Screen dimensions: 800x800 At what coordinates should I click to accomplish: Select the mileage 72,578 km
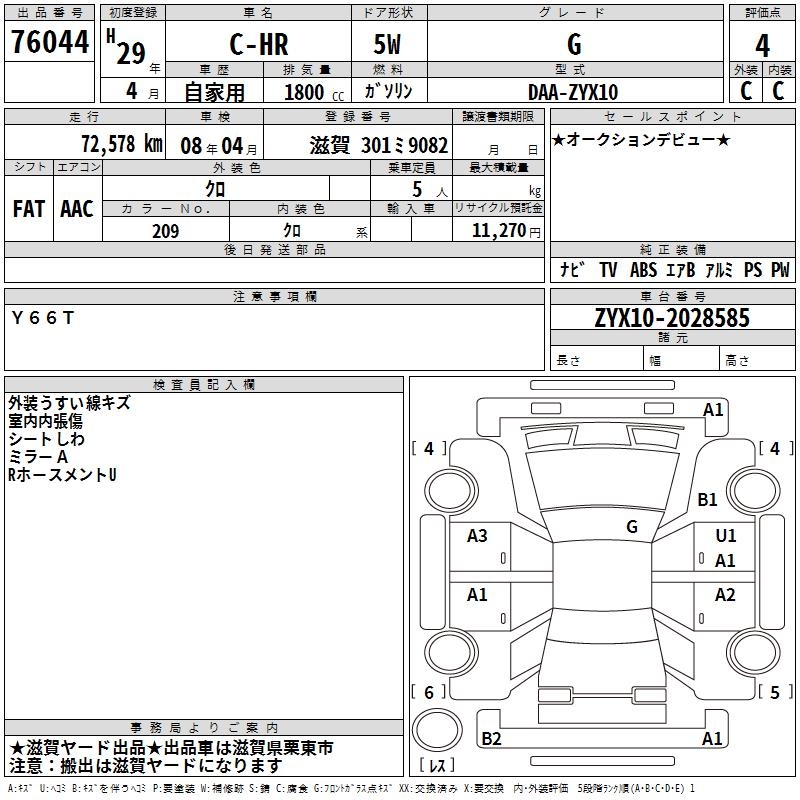coord(122,144)
